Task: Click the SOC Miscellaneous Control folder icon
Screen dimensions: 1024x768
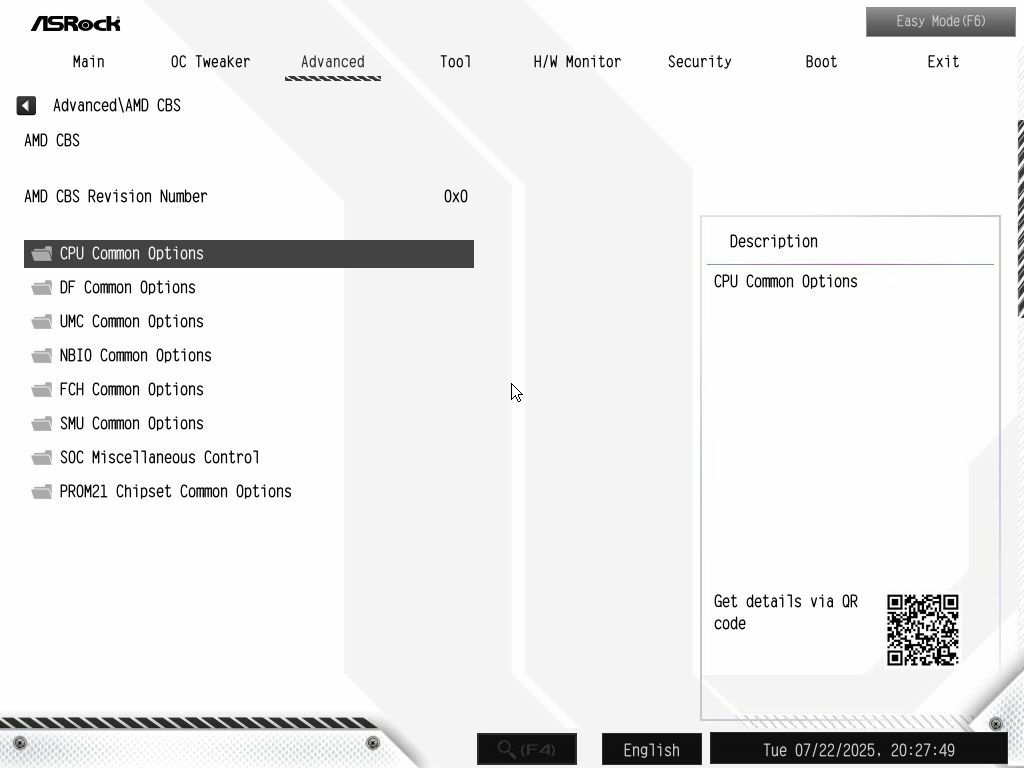Action: click(x=42, y=457)
